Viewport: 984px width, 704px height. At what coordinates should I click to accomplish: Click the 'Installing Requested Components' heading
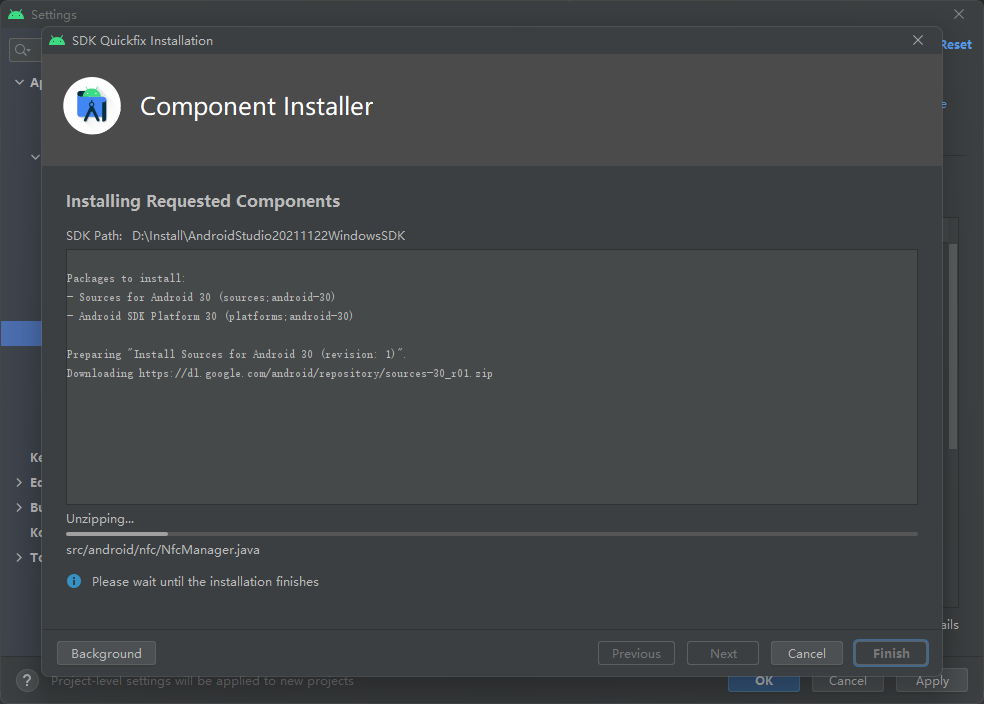203,201
